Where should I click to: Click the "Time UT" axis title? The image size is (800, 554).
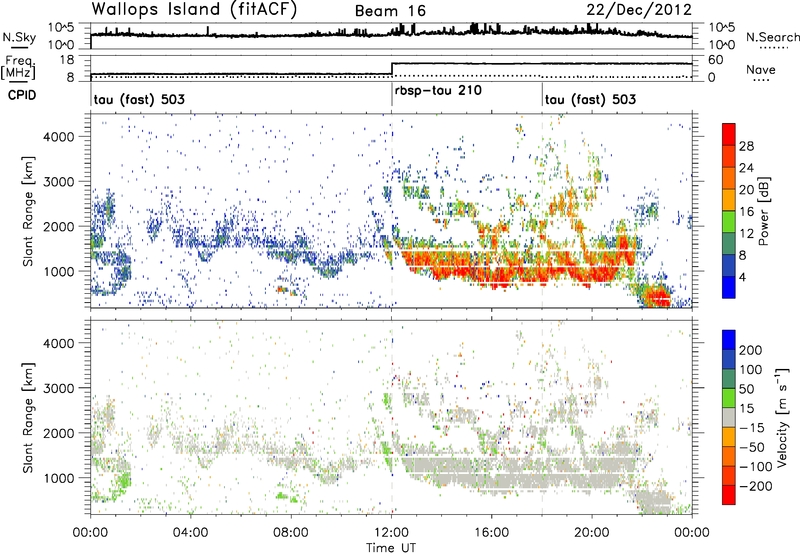click(x=391, y=548)
